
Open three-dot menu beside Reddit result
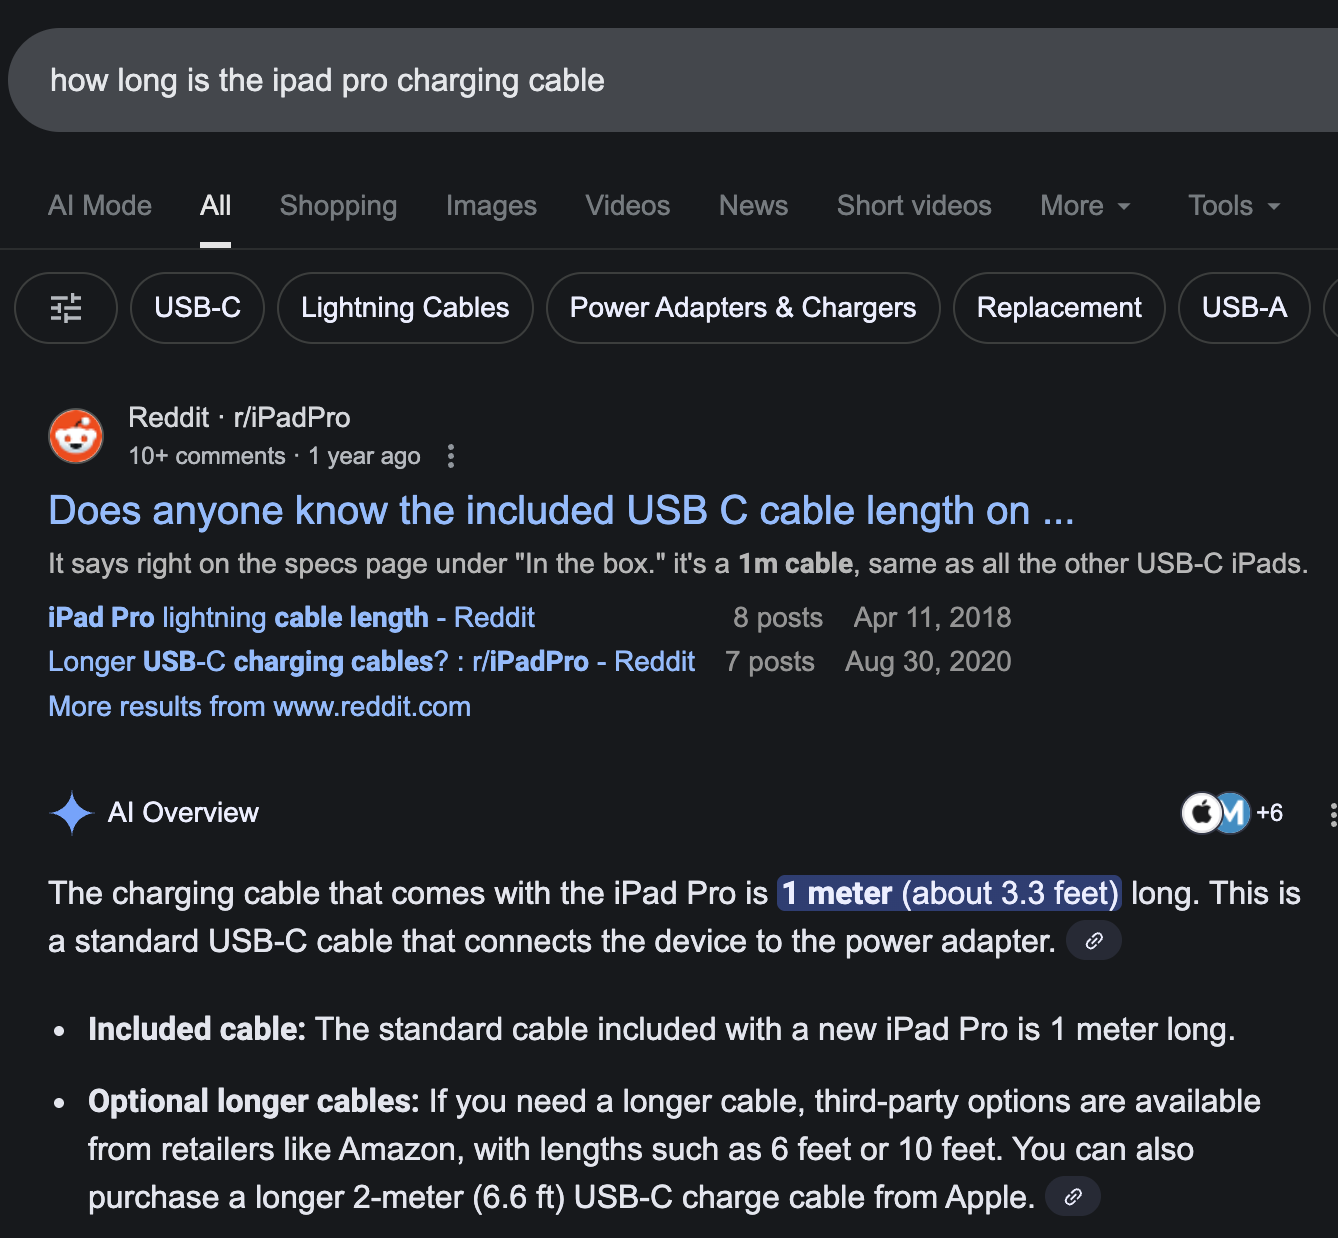coord(451,456)
